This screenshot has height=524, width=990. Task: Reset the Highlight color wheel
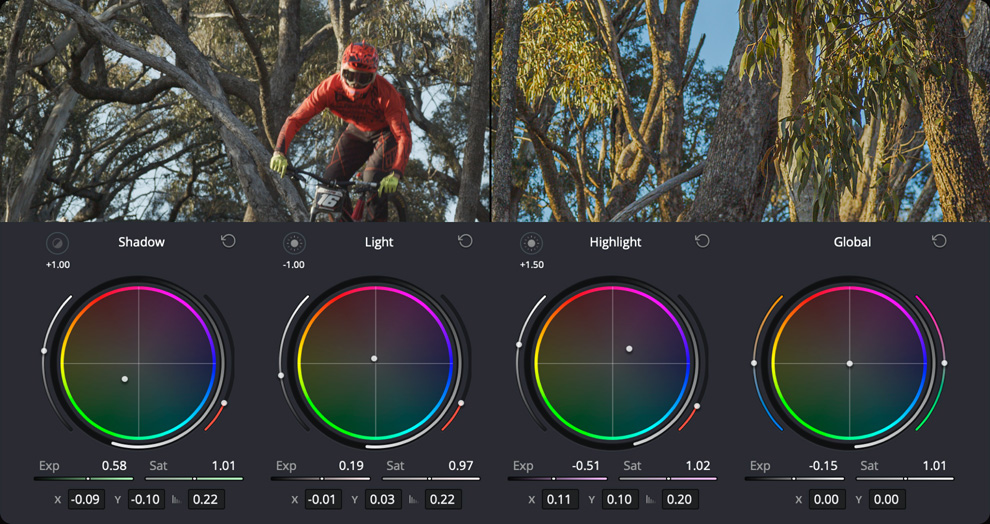[702, 242]
